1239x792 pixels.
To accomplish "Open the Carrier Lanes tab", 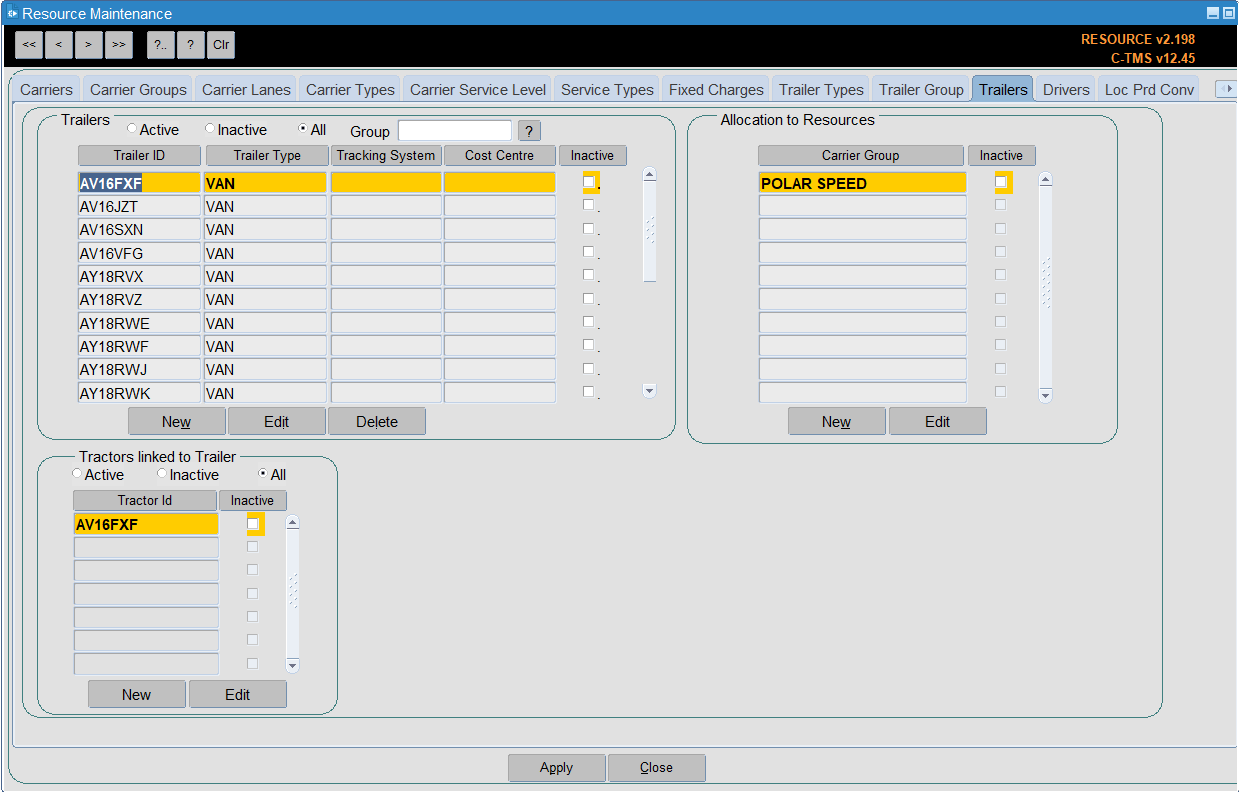I will pos(246,89).
